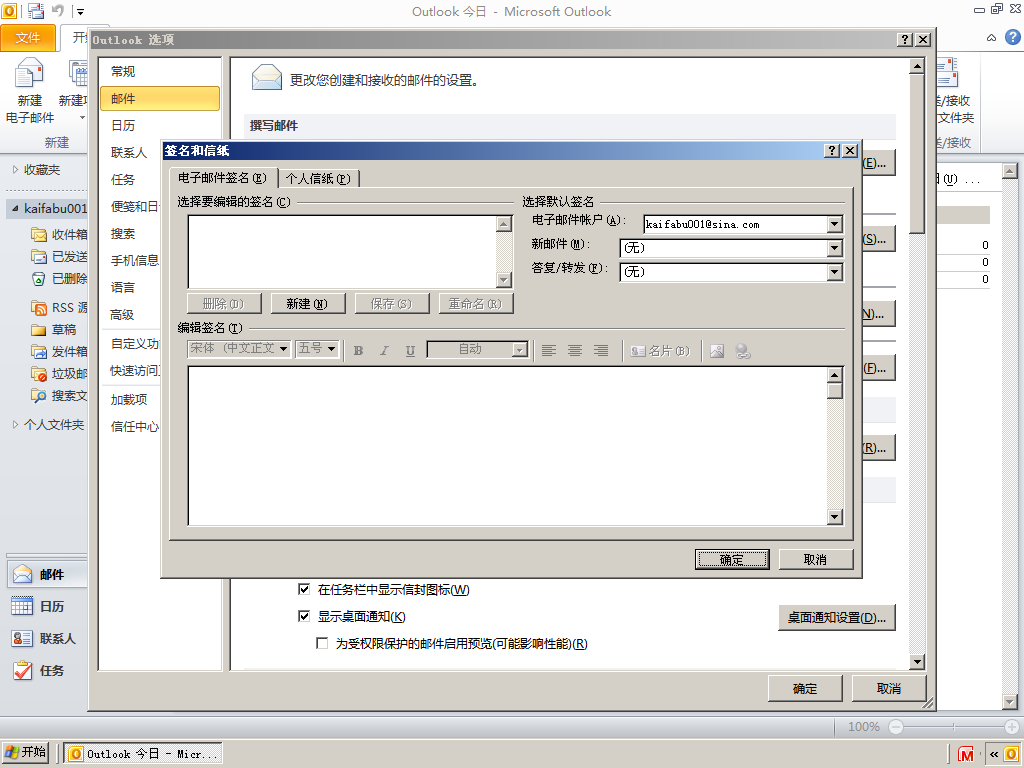Click the 名片 business card button
The image size is (1024, 768).
pyautogui.click(x=660, y=351)
